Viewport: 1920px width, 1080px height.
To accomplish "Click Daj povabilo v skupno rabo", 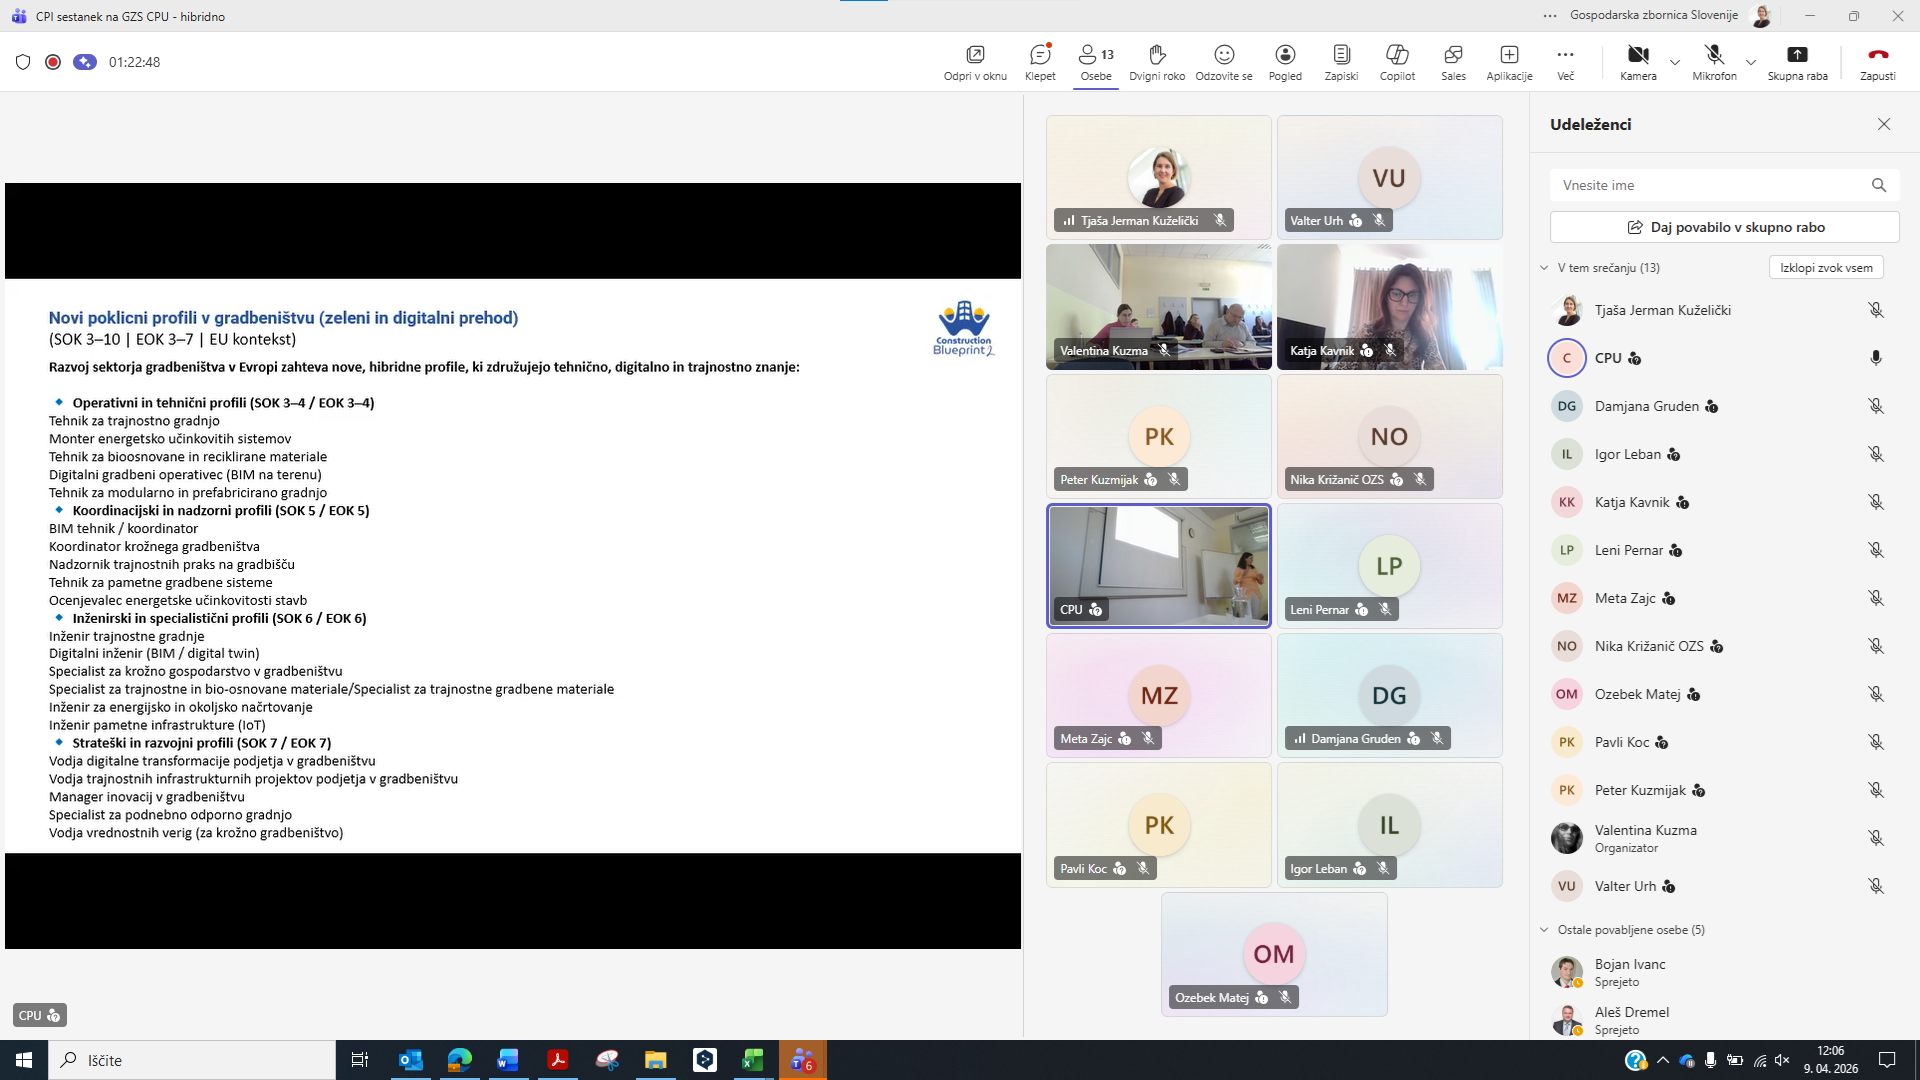I will 1724,227.
